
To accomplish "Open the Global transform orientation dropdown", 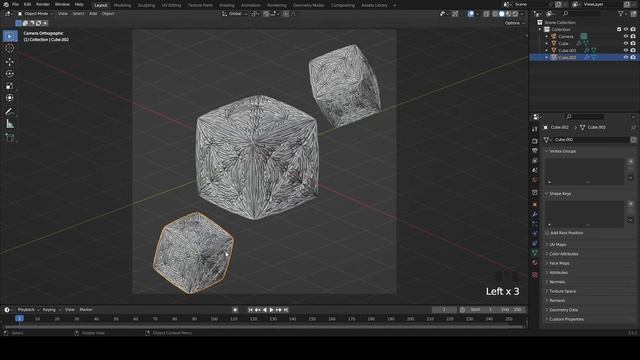I will pos(235,14).
